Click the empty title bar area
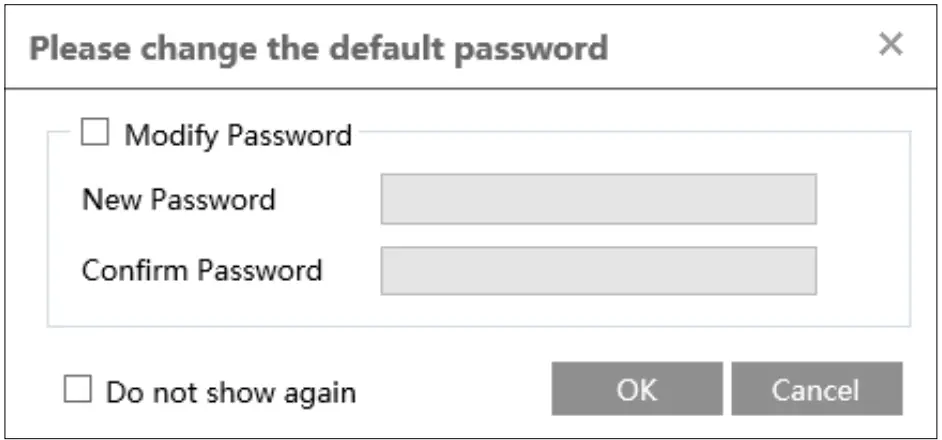This screenshot has height=440, width=942. (x=740, y=47)
